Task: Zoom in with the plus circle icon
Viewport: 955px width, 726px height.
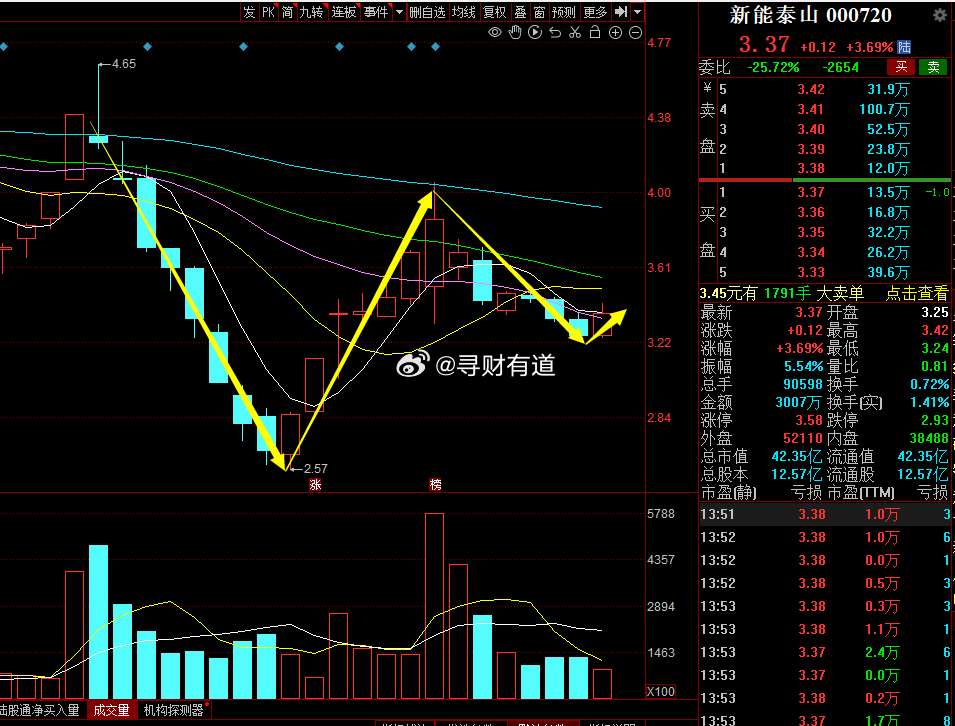Action: (x=615, y=33)
